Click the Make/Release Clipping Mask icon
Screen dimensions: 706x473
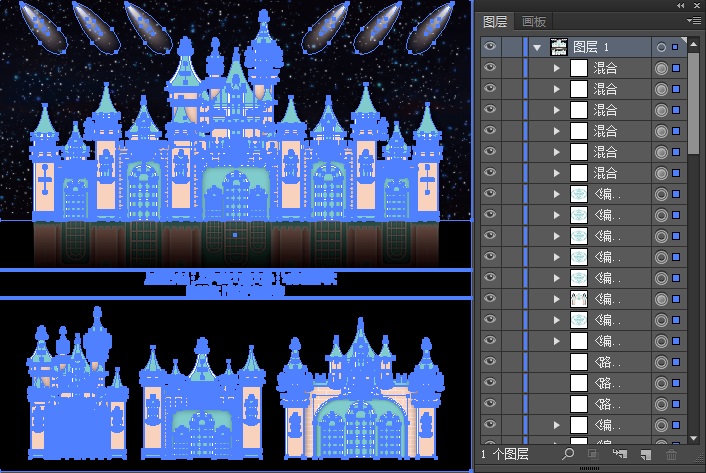593,454
